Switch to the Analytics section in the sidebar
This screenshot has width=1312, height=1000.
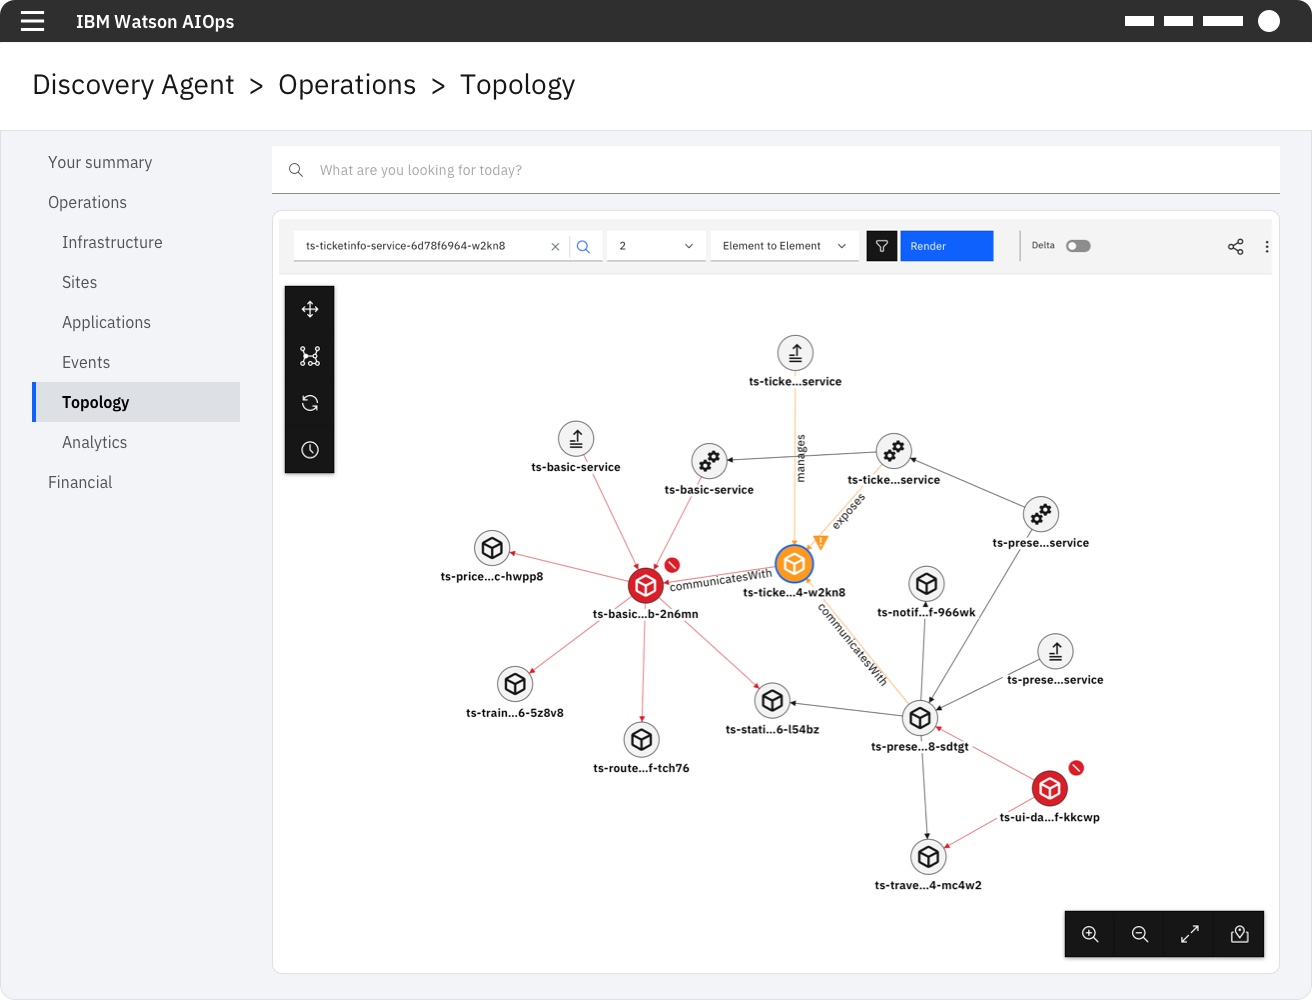(x=95, y=442)
